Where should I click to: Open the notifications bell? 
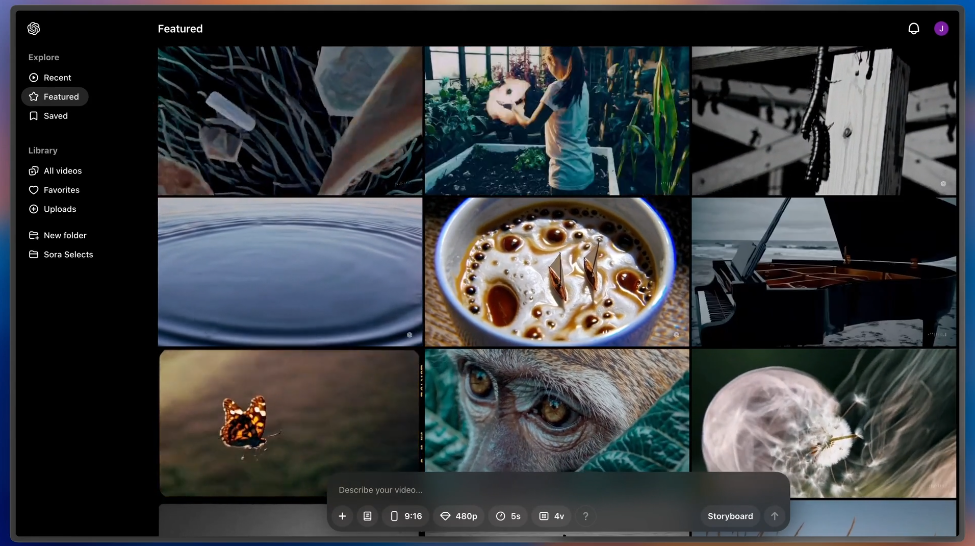[913, 29]
